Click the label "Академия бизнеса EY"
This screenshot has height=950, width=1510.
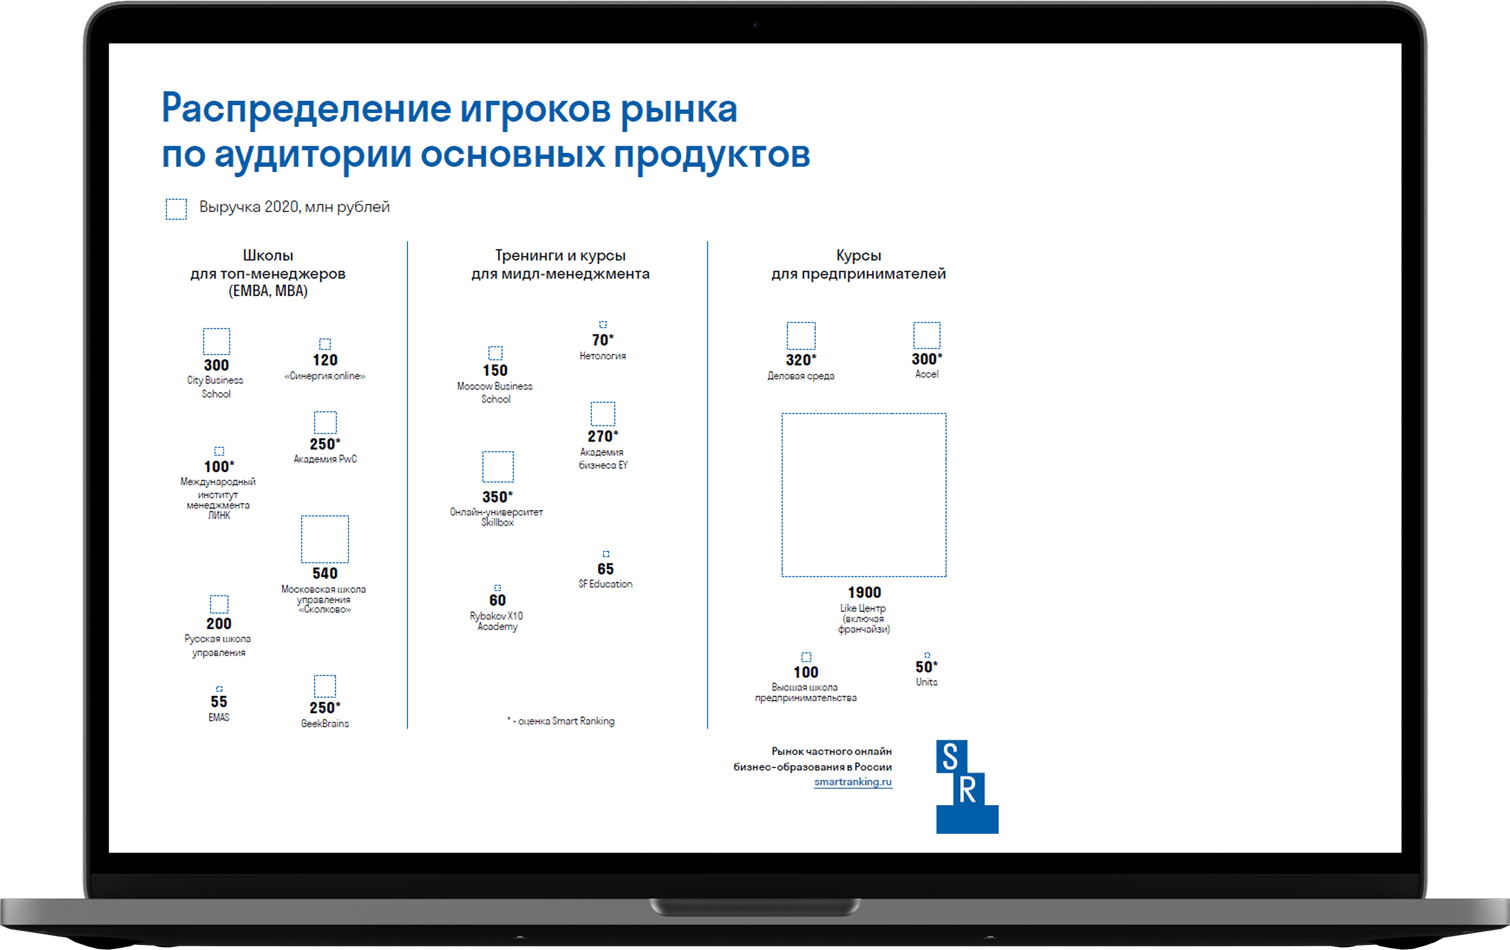pos(603,459)
